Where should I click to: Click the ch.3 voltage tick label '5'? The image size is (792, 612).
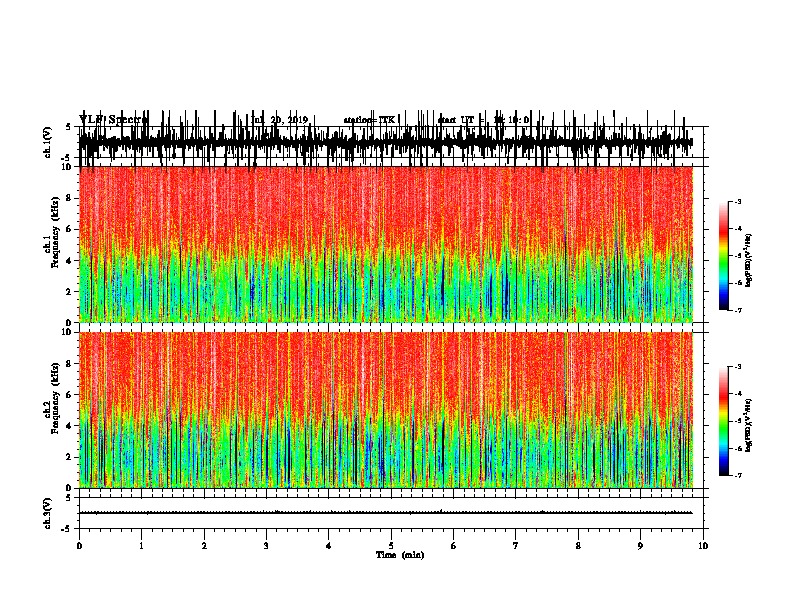point(70,498)
